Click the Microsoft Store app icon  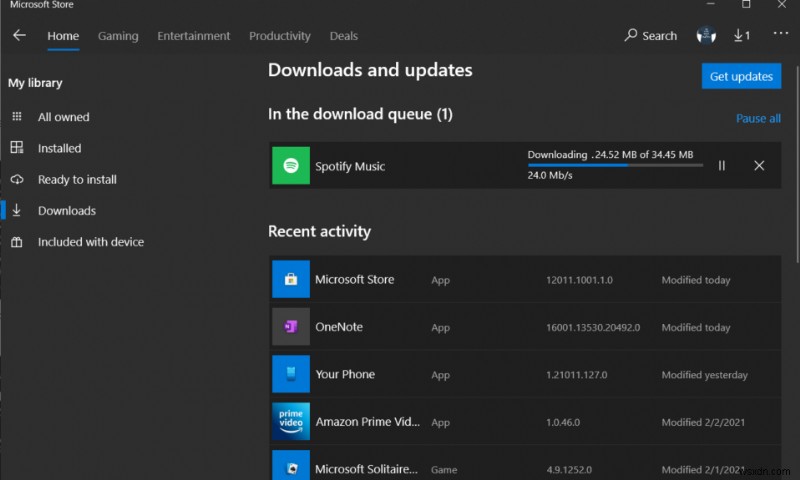point(291,279)
